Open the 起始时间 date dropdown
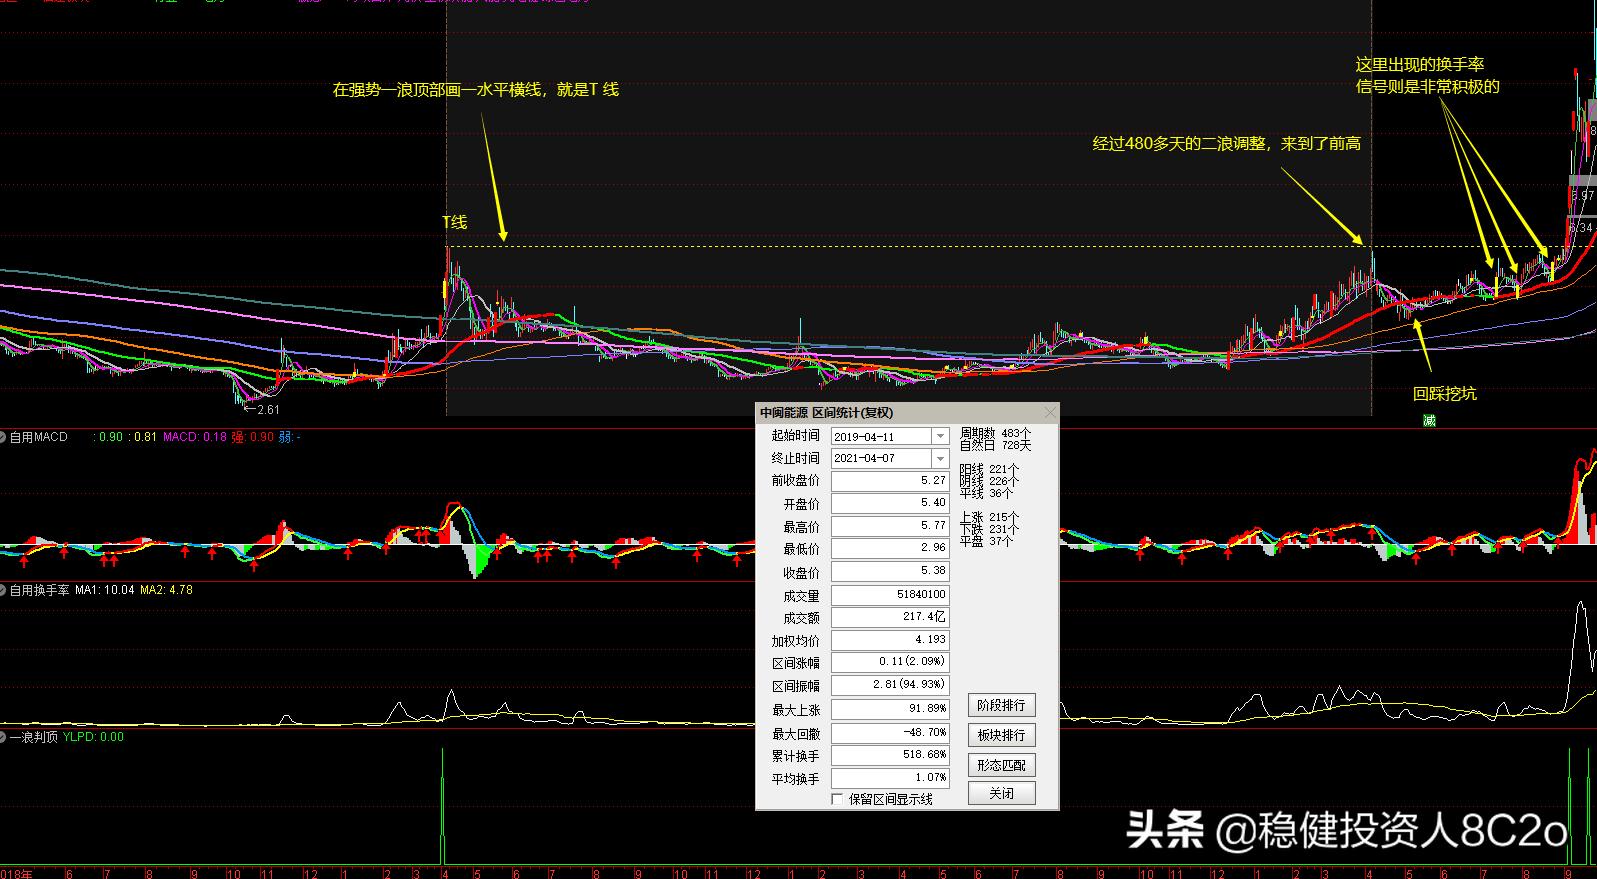Viewport: 1597px width, 879px height. click(x=939, y=436)
